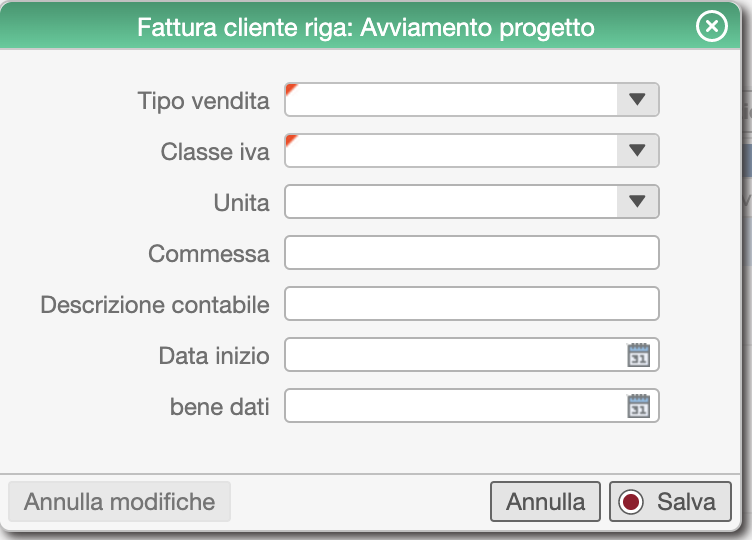Screen dimensions: 752x540
Task: Click inside the Unita combo field
Action: pyautogui.click(x=451, y=201)
